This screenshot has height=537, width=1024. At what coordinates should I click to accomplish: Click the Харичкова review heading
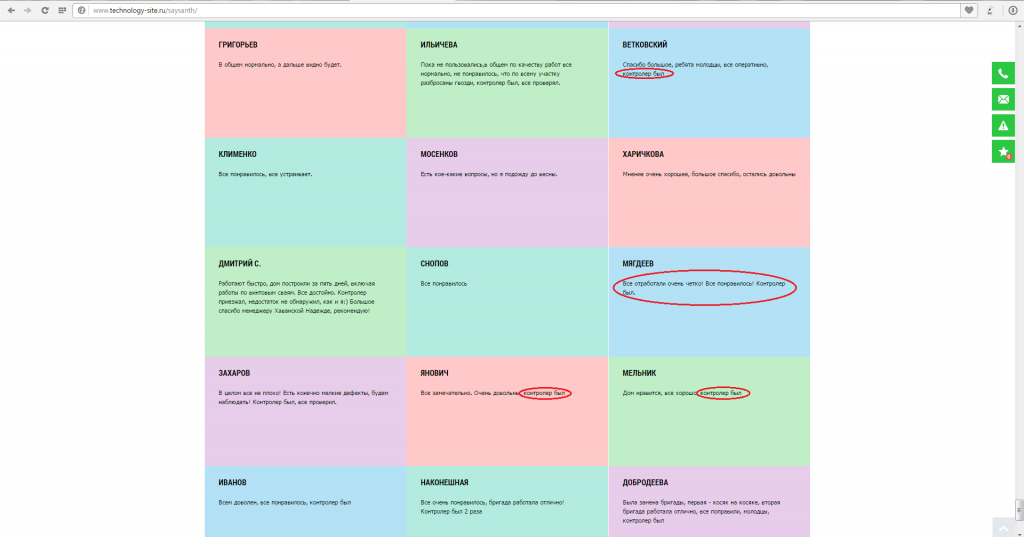point(643,154)
